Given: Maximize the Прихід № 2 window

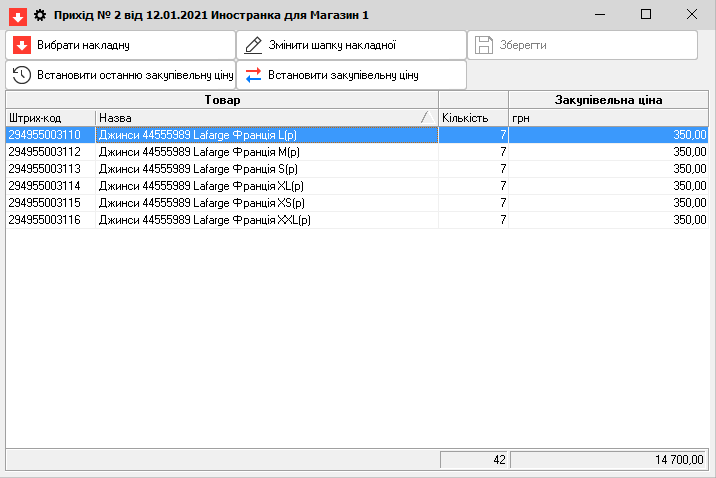Looking at the screenshot, I should (645, 15).
